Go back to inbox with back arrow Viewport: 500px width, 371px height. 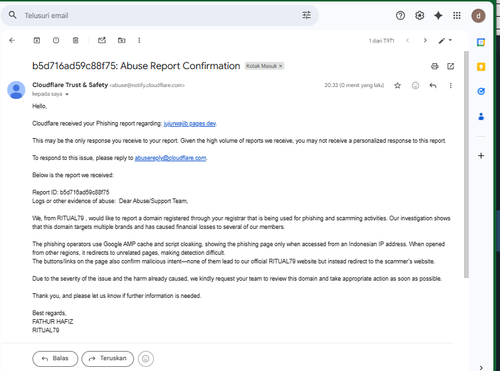click(x=12, y=40)
